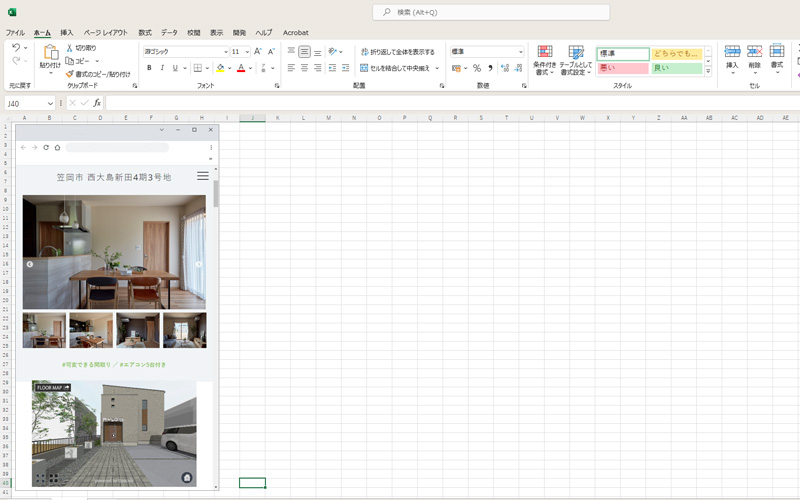Image resolution: width=800 pixels, height=500 pixels.
Task: Open the font color dropdown arrow
Action: (x=251, y=68)
